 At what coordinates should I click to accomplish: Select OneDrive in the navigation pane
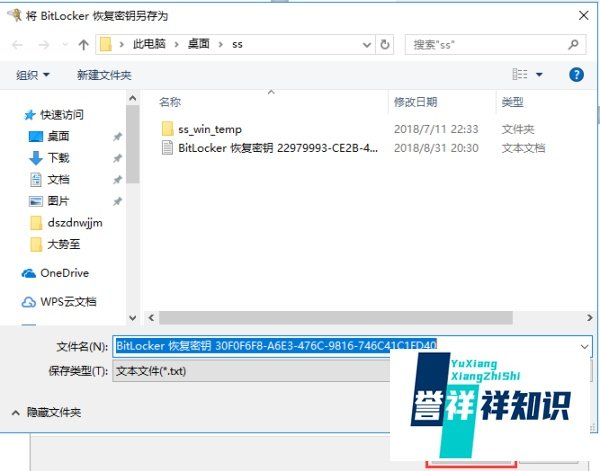(64, 273)
